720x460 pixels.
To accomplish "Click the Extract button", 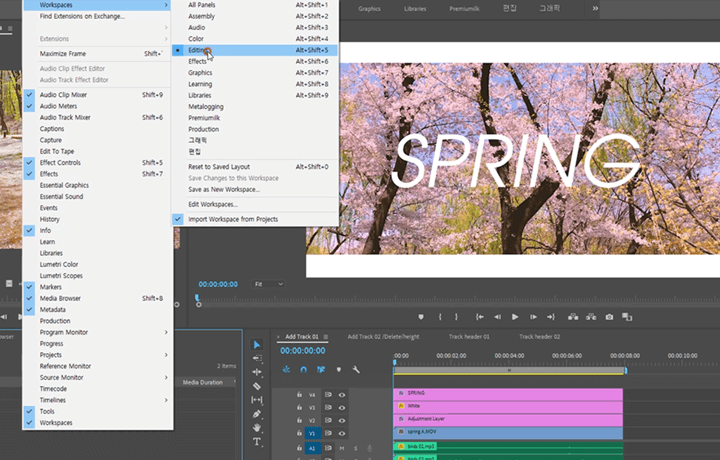I will [591, 317].
